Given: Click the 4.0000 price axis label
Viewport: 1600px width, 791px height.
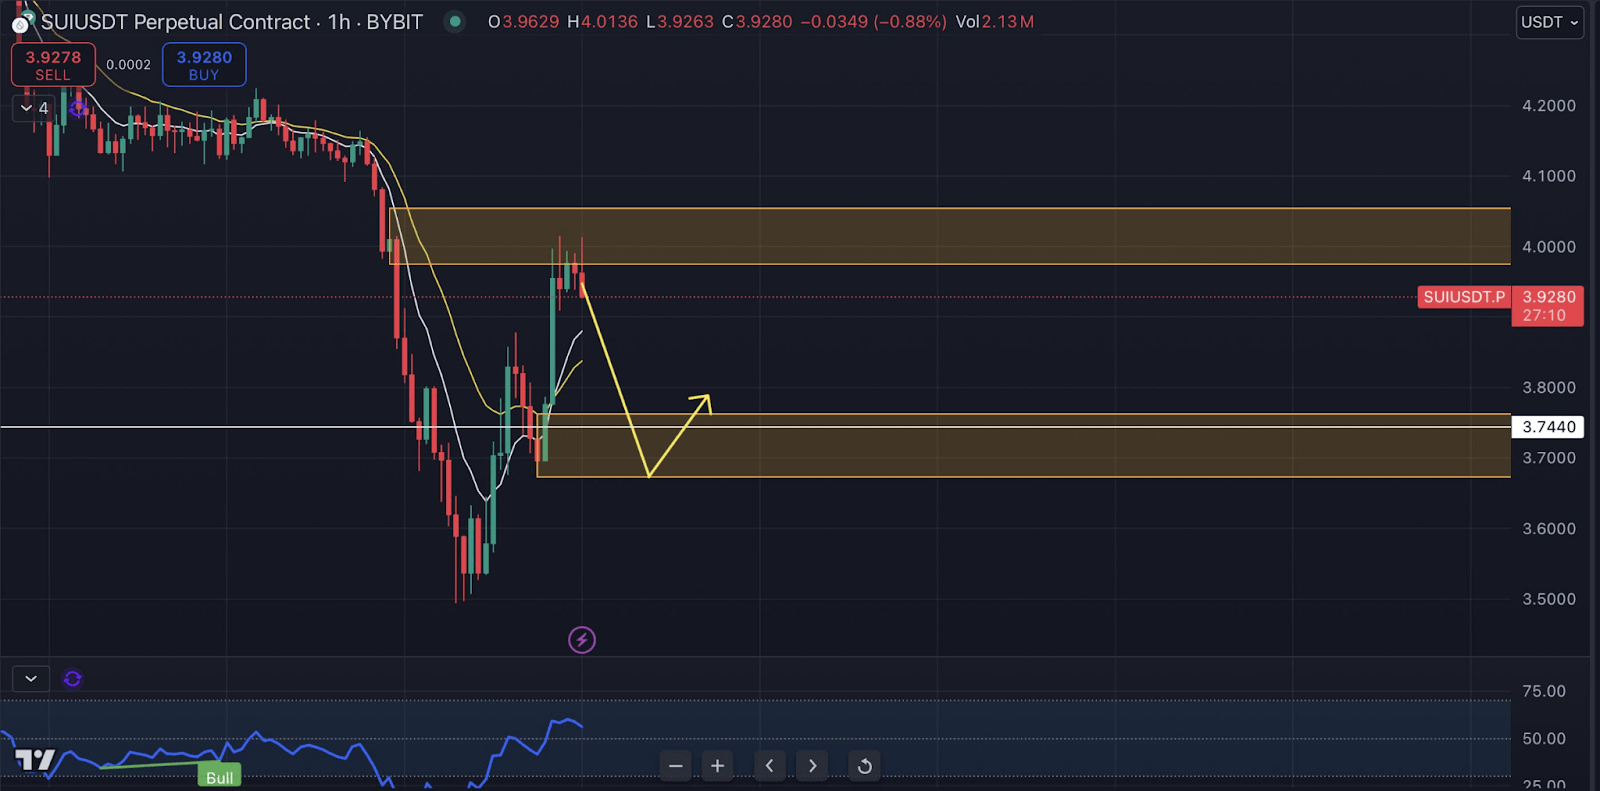Looking at the screenshot, I should 1548,247.
